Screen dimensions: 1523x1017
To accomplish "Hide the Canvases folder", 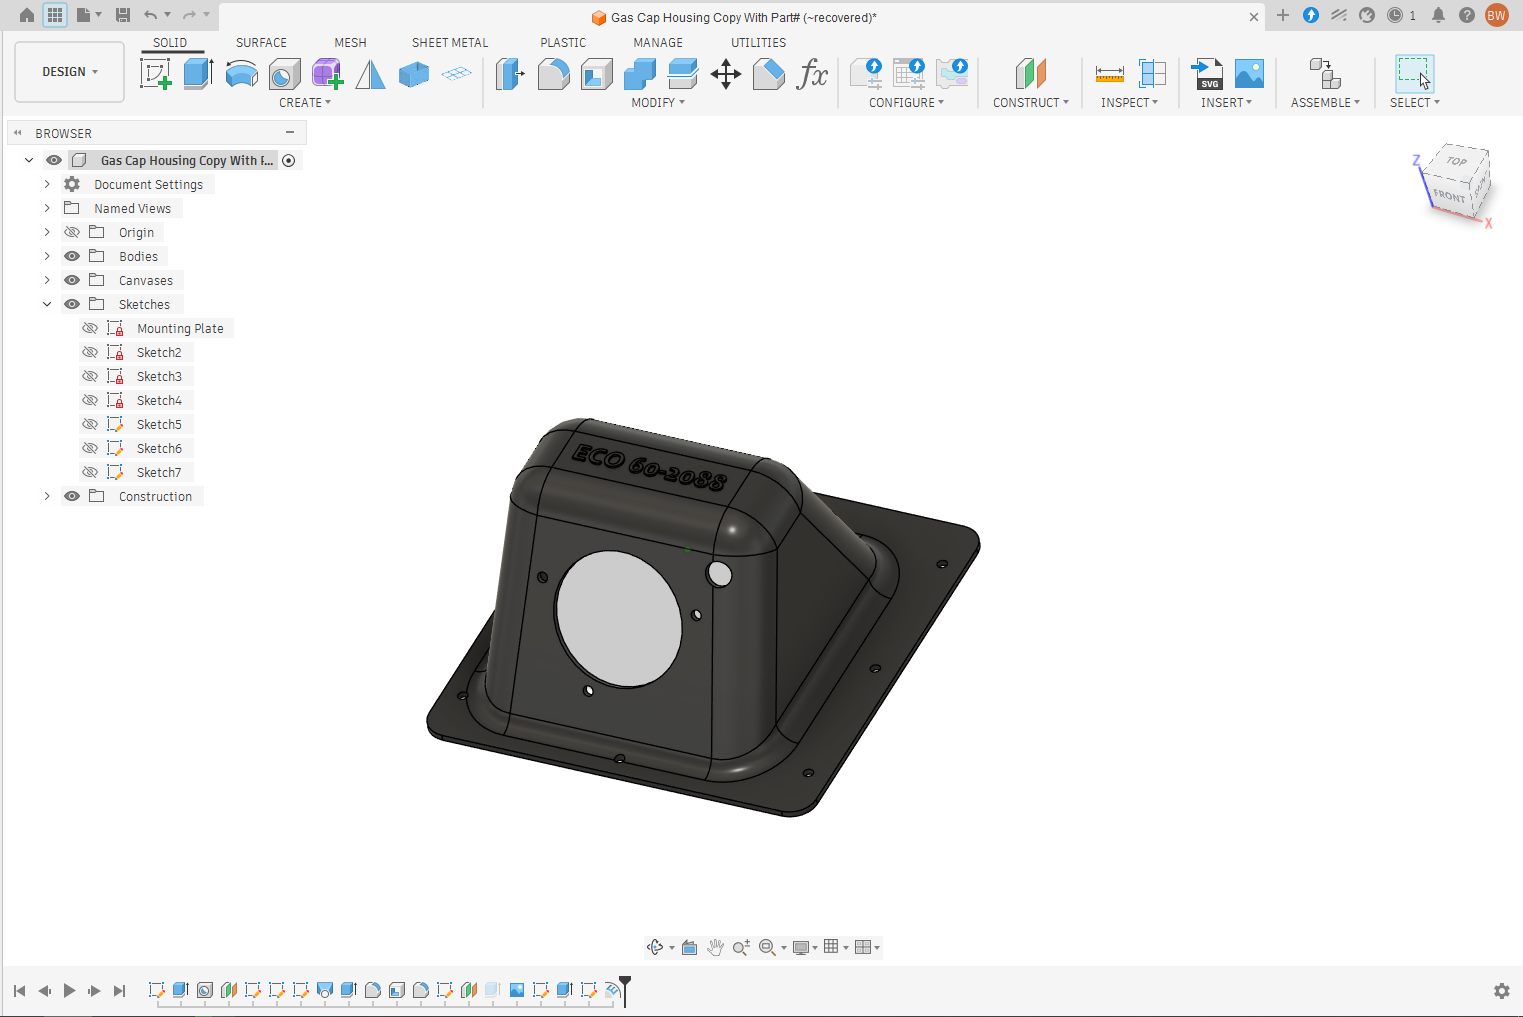I will [x=72, y=280].
